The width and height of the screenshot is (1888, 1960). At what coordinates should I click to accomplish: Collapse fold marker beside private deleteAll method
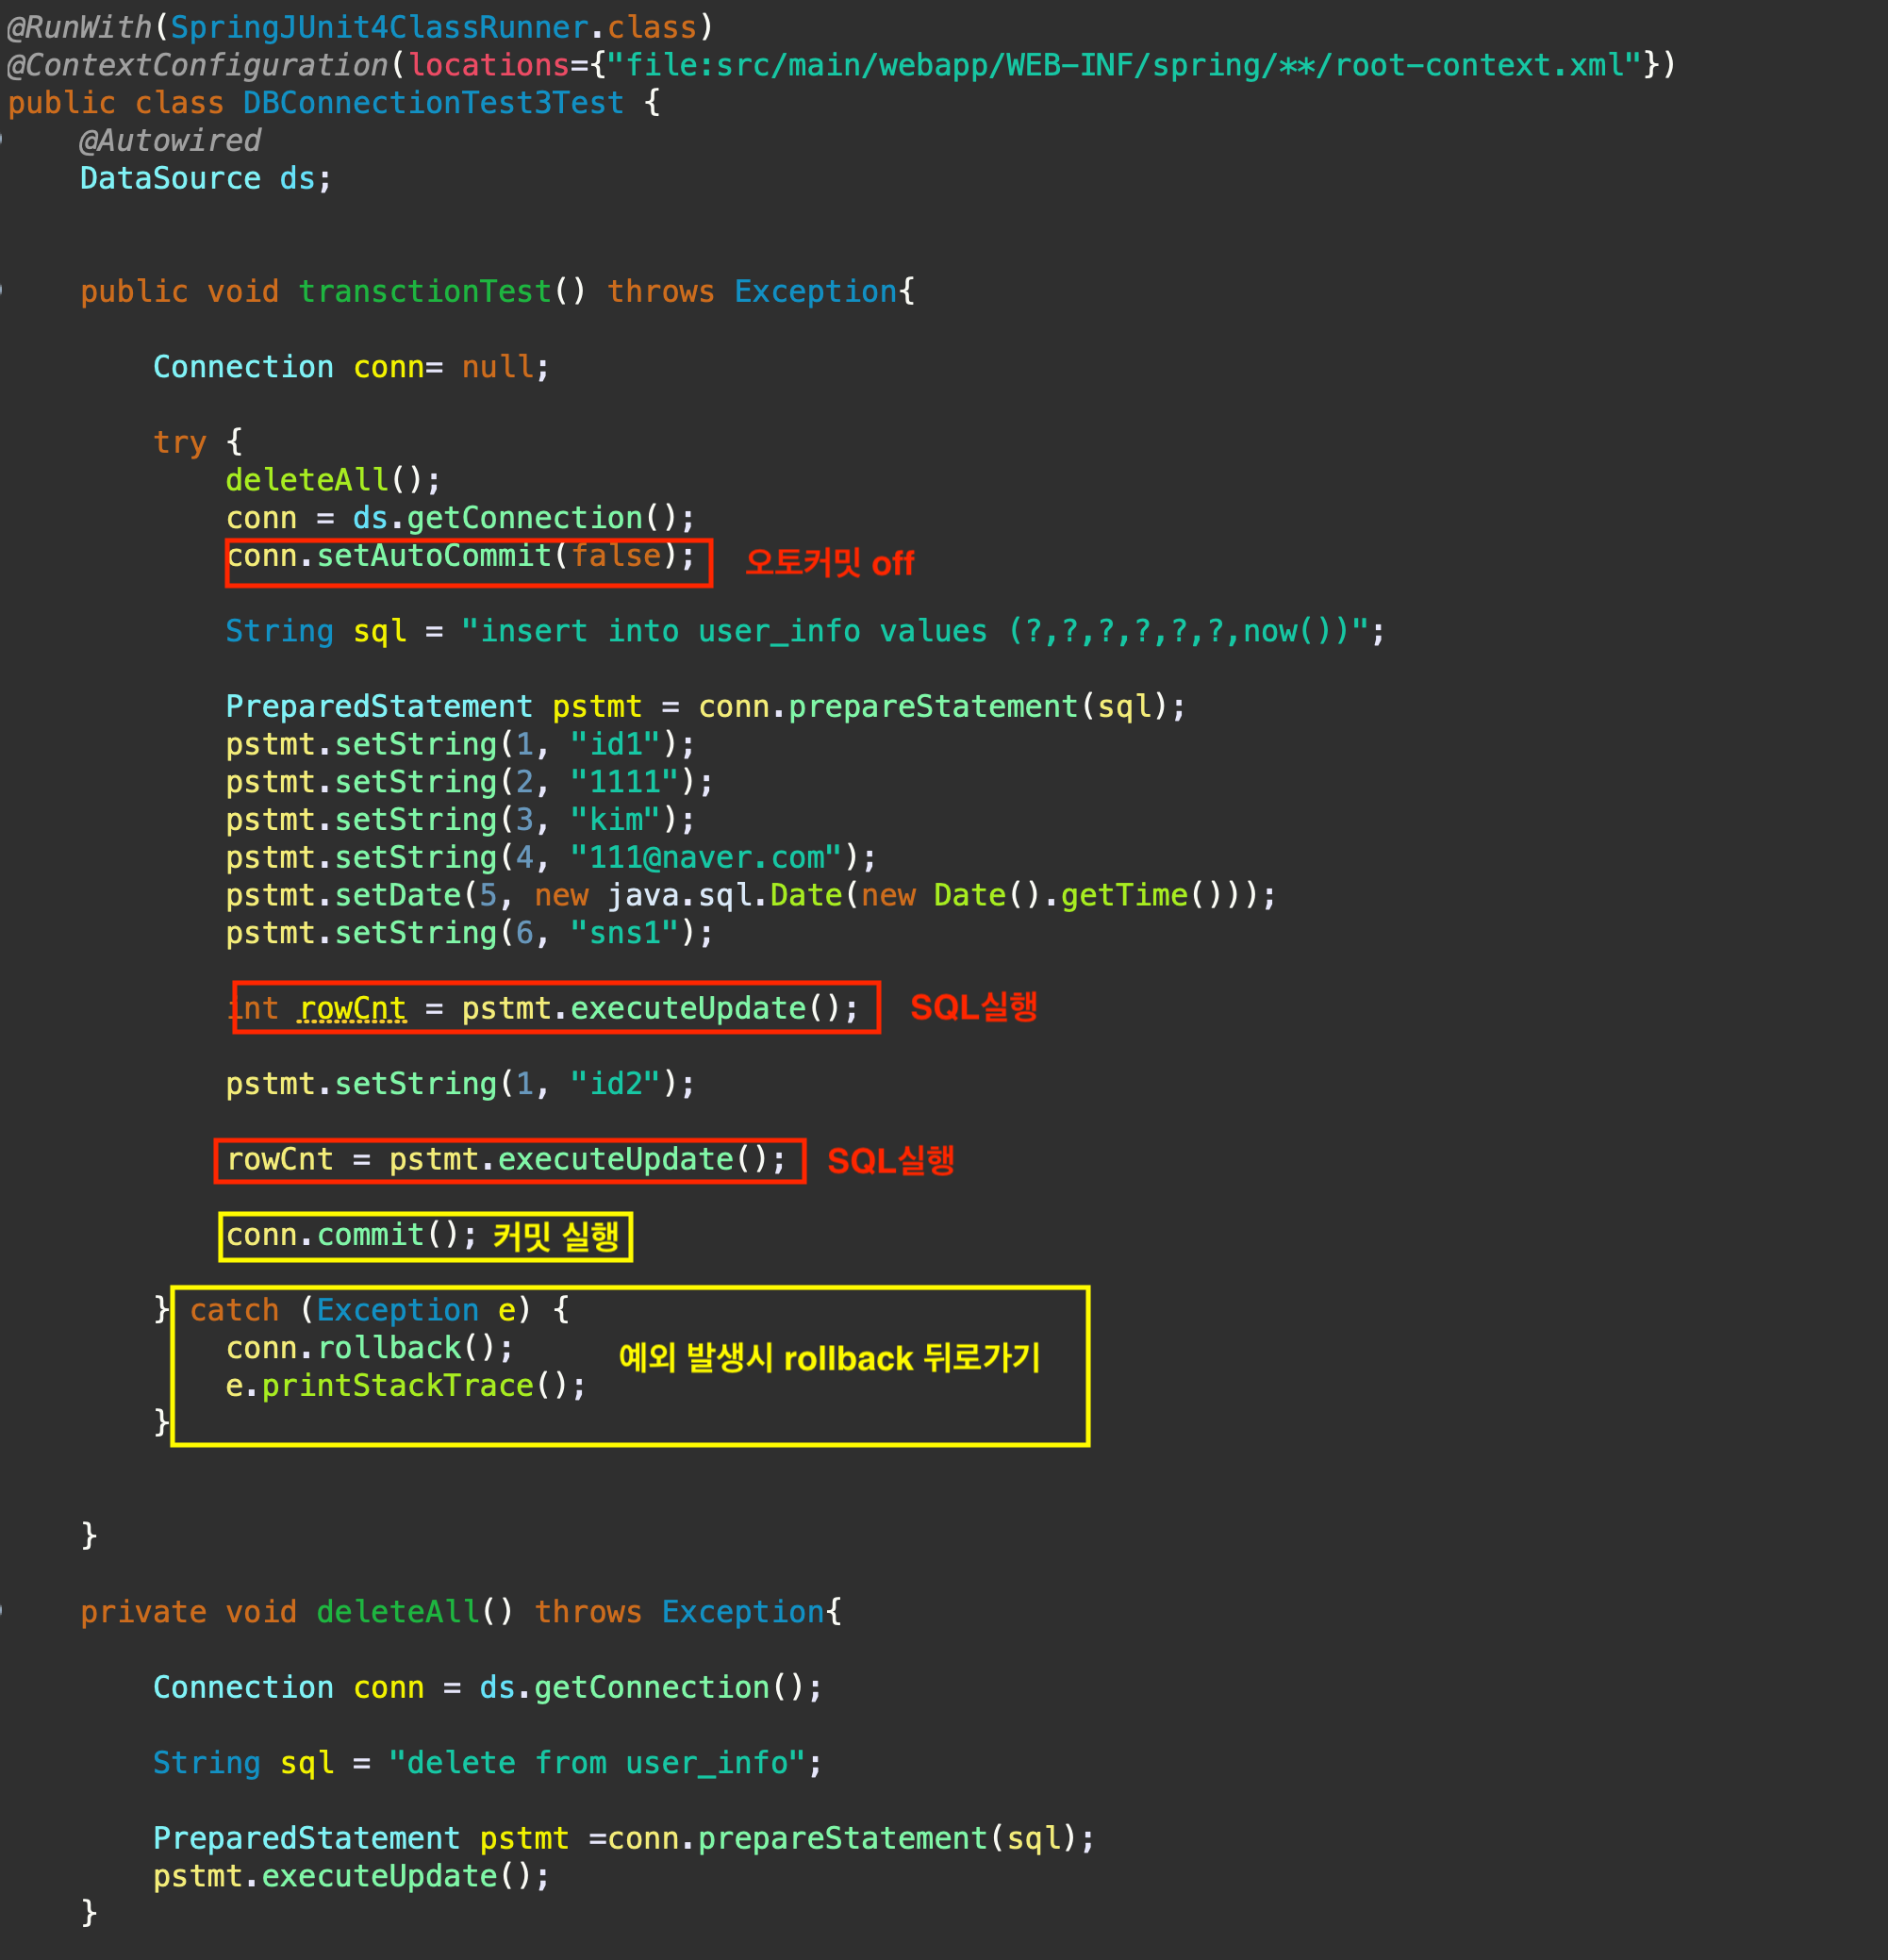[3, 1612]
